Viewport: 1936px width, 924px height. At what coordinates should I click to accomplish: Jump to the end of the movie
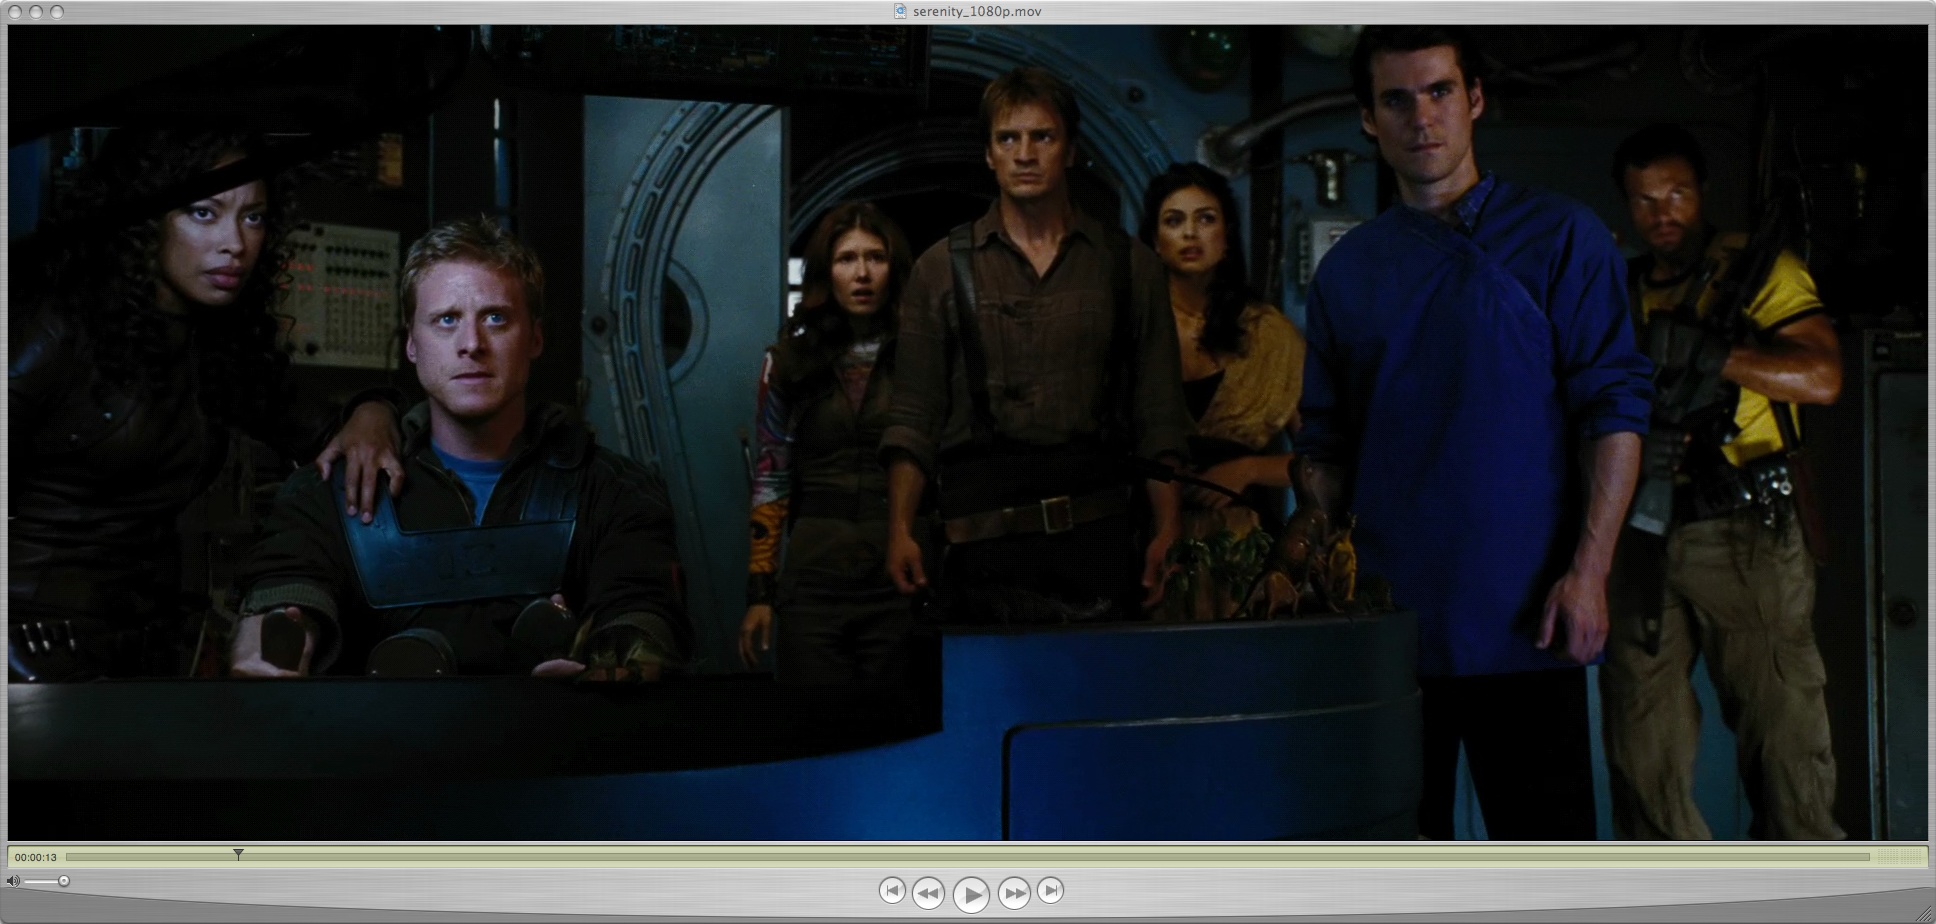[x=1050, y=890]
